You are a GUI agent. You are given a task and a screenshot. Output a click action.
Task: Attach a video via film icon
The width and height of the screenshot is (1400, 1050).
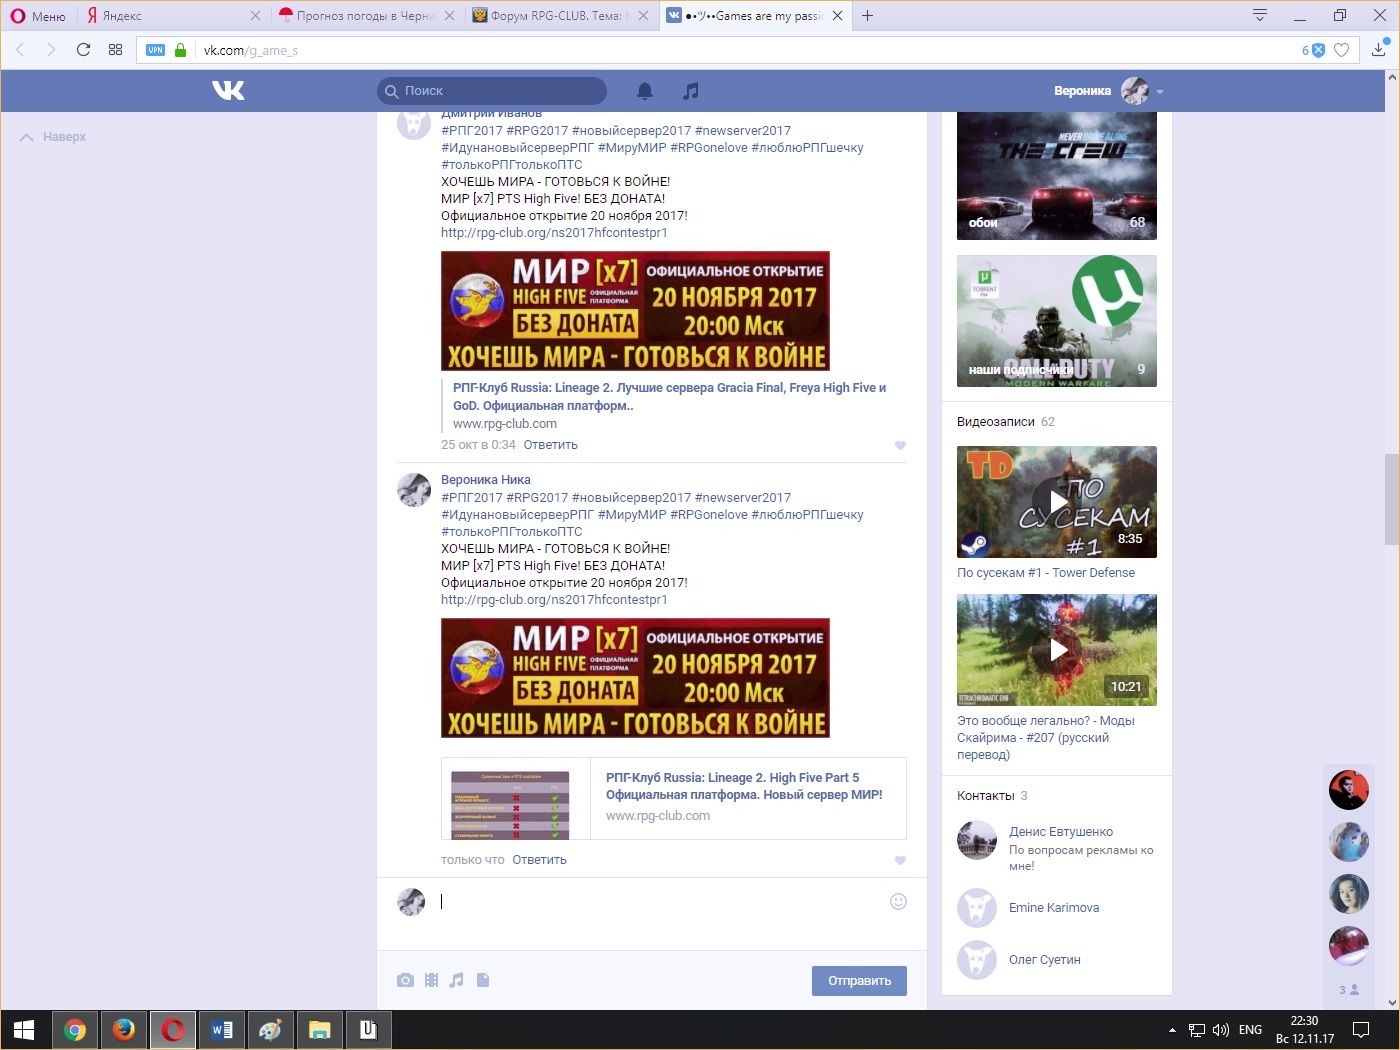coord(431,980)
